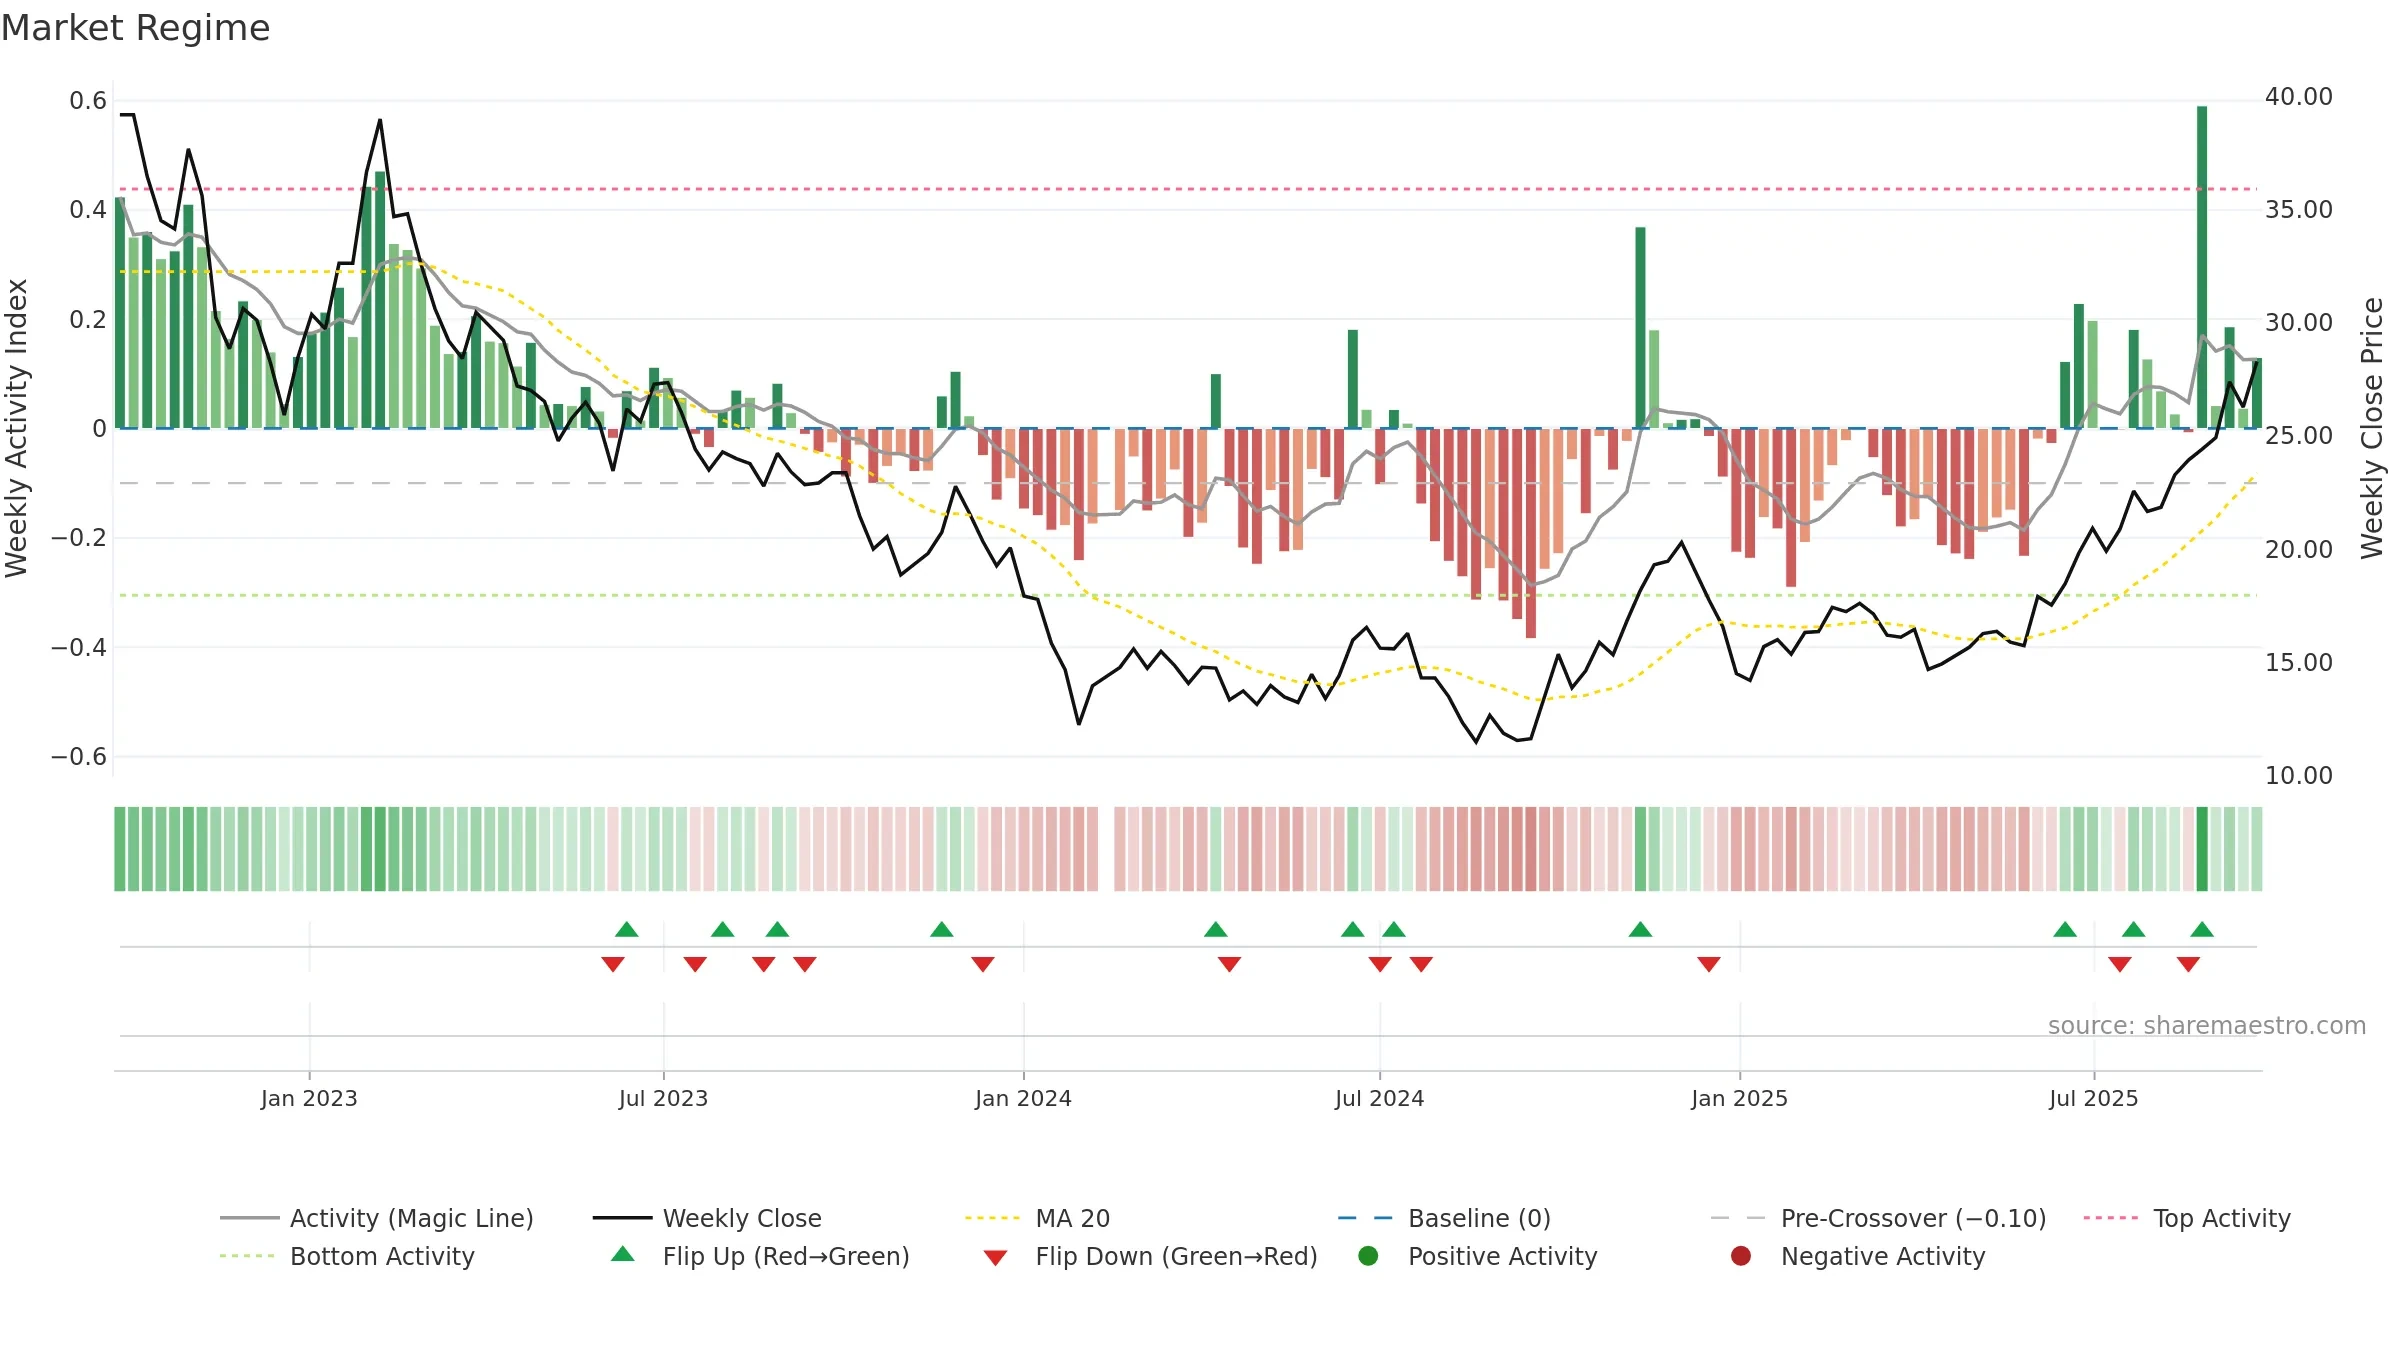Image resolution: width=2400 pixels, height=1350 pixels.
Task: Click the Jan 2023 x-axis label
Action: (x=309, y=1098)
